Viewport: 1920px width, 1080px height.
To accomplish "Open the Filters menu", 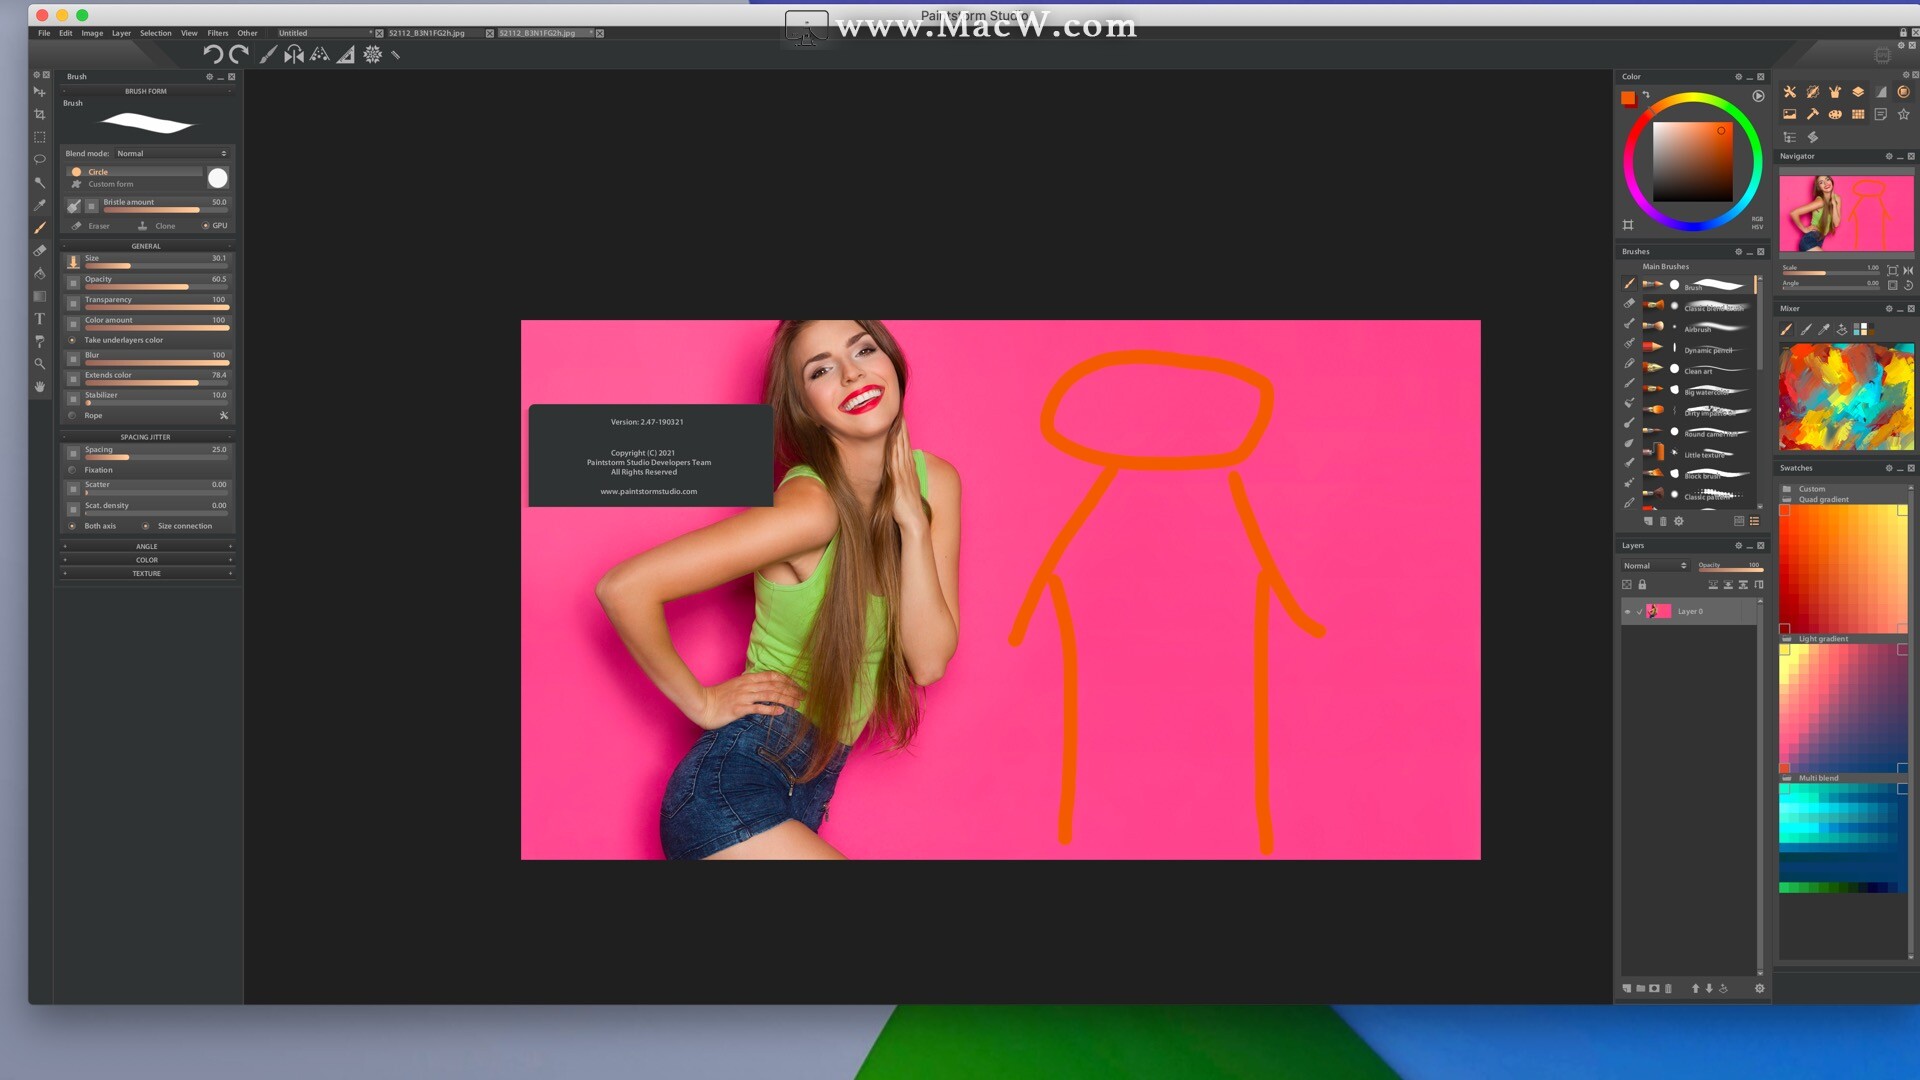I will (x=217, y=33).
